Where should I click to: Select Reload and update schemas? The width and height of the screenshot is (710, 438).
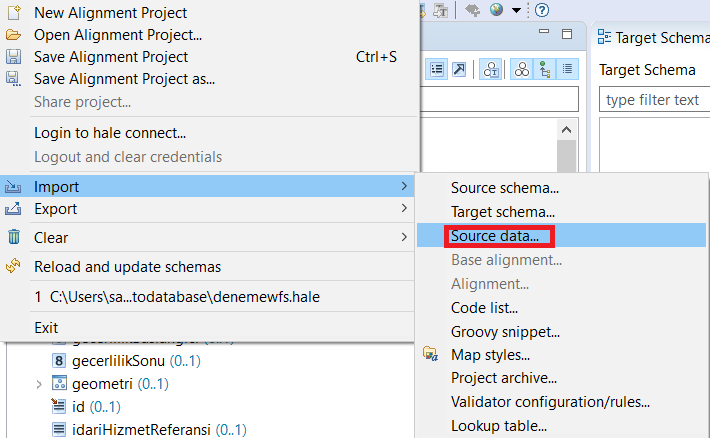[127, 267]
